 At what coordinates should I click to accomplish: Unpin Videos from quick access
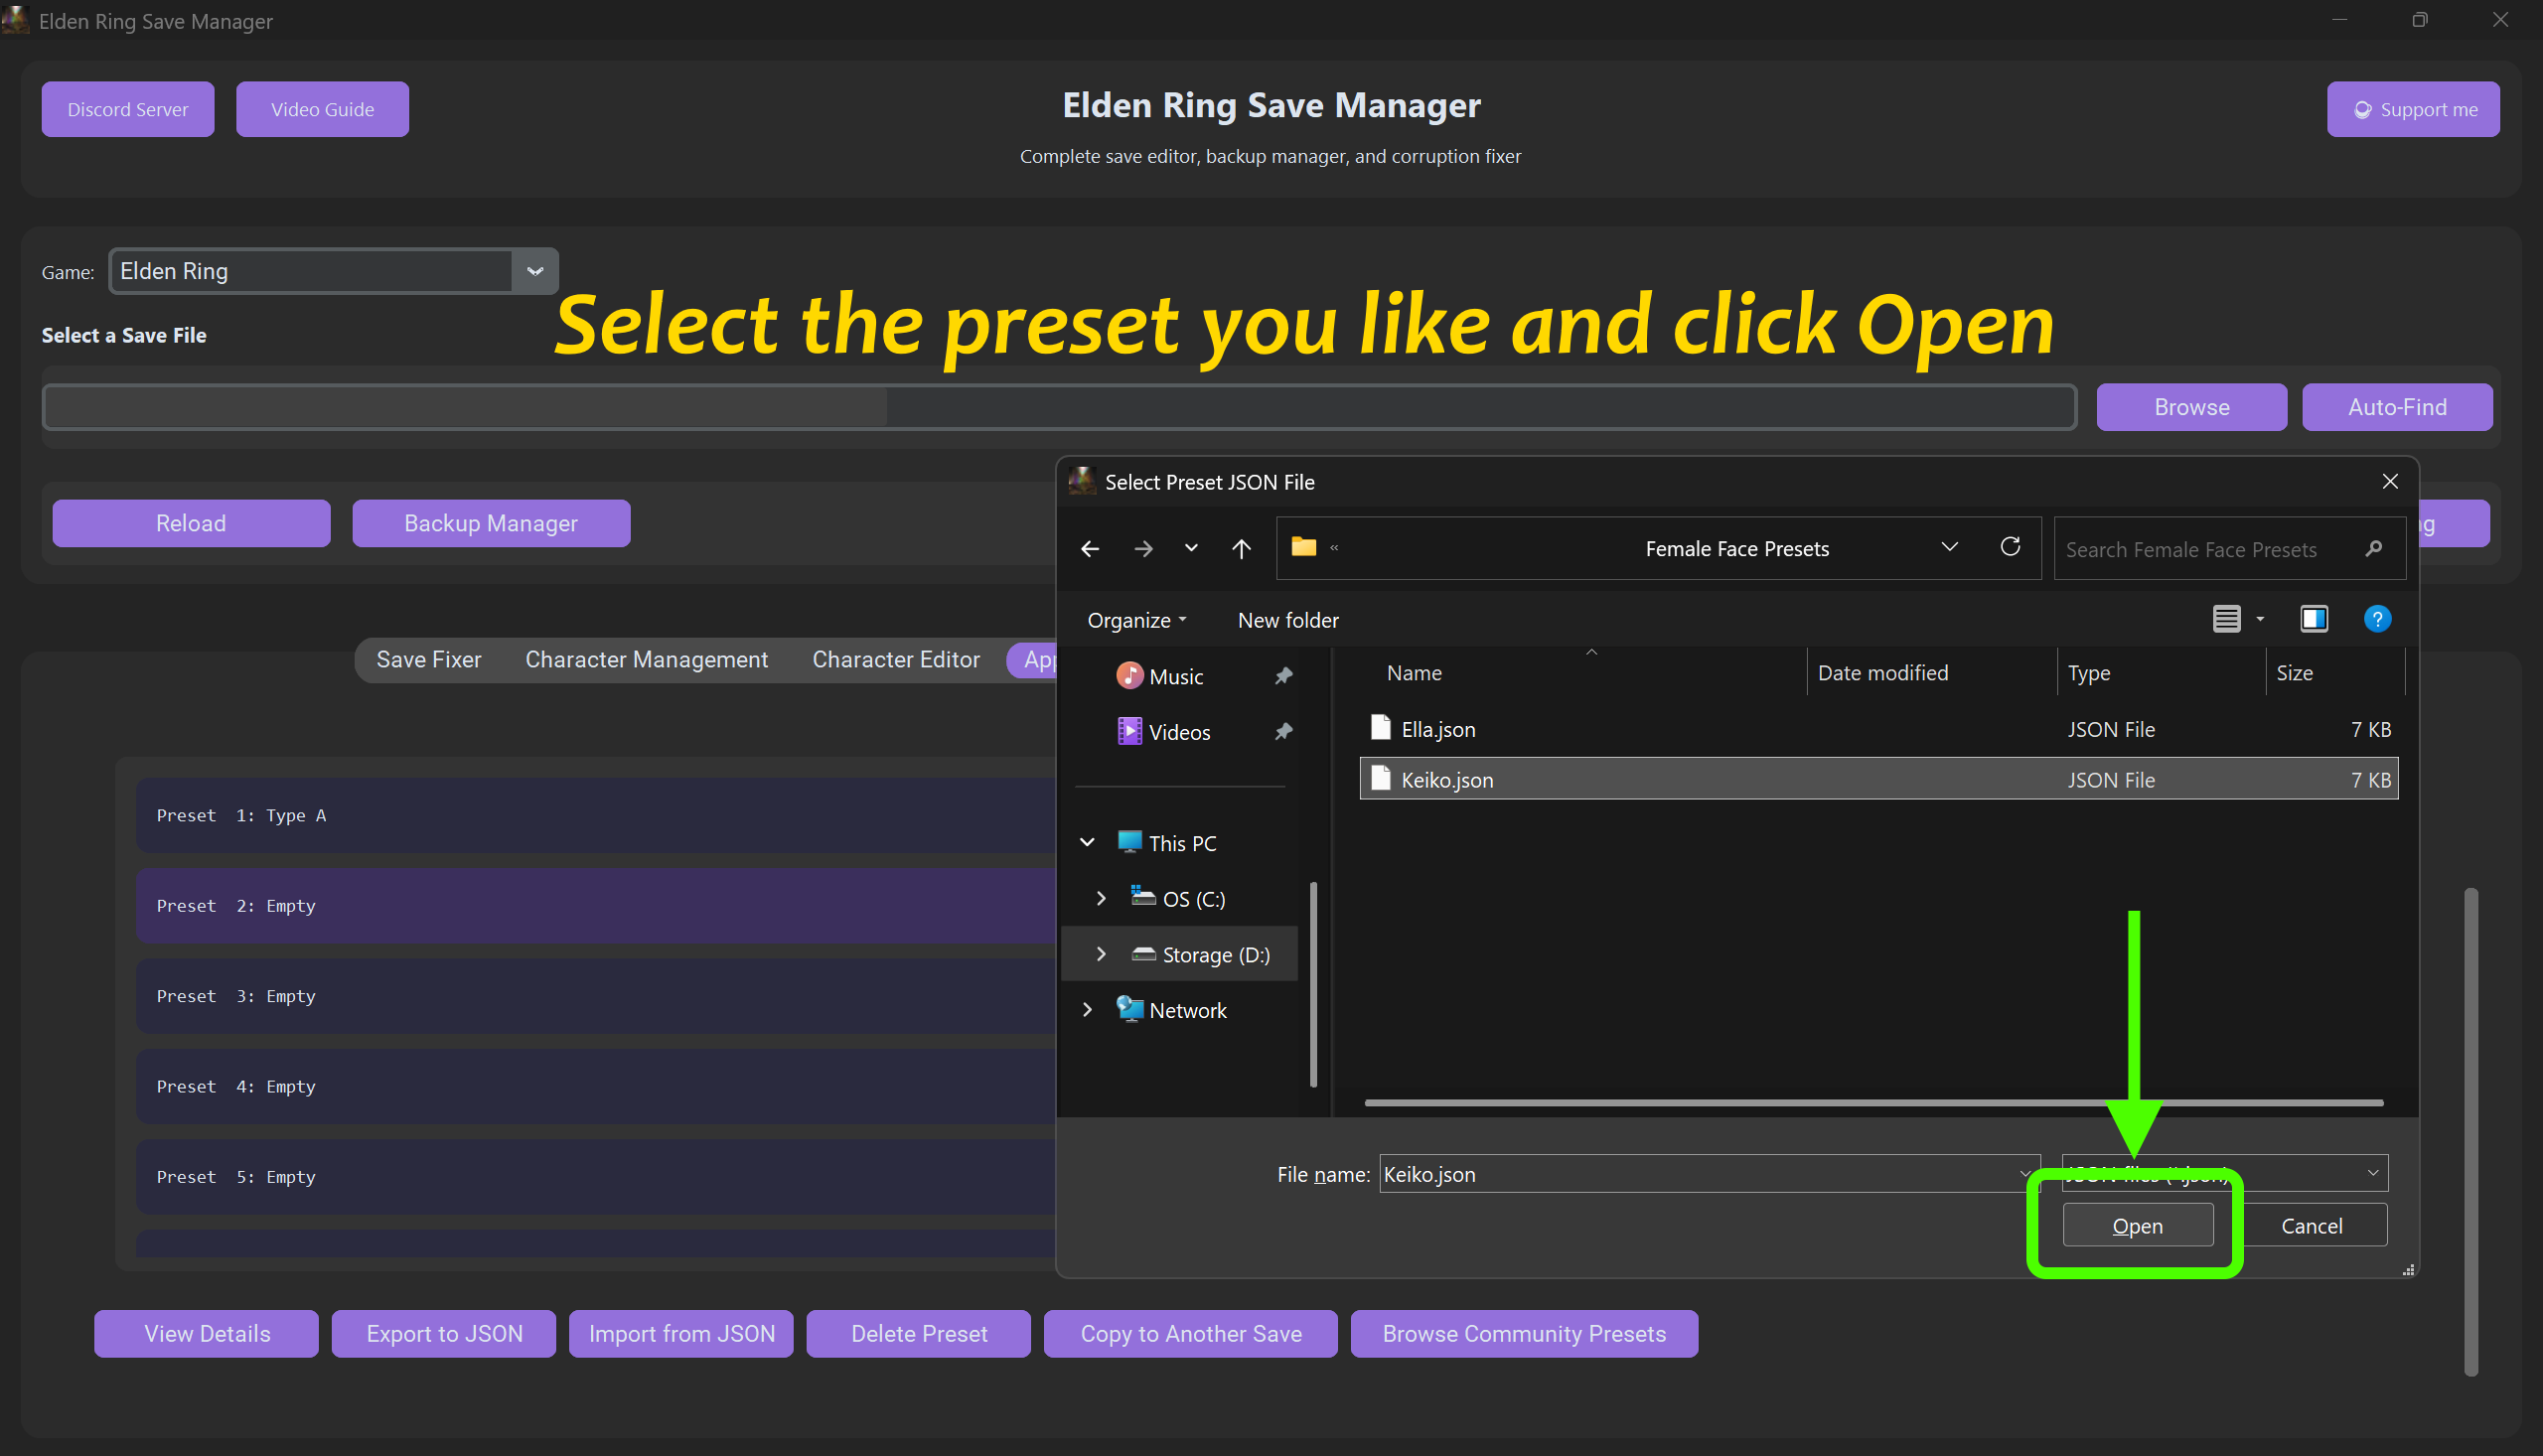[x=1283, y=732]
